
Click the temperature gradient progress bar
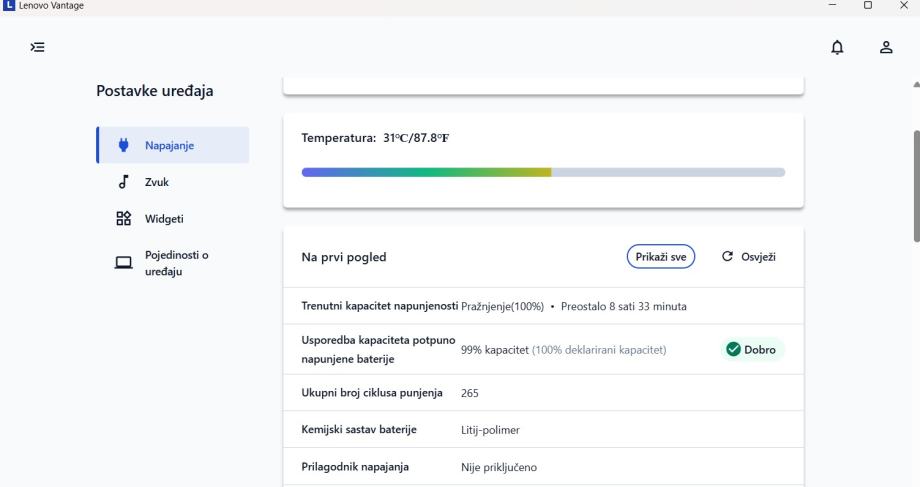tap(543, 172)
